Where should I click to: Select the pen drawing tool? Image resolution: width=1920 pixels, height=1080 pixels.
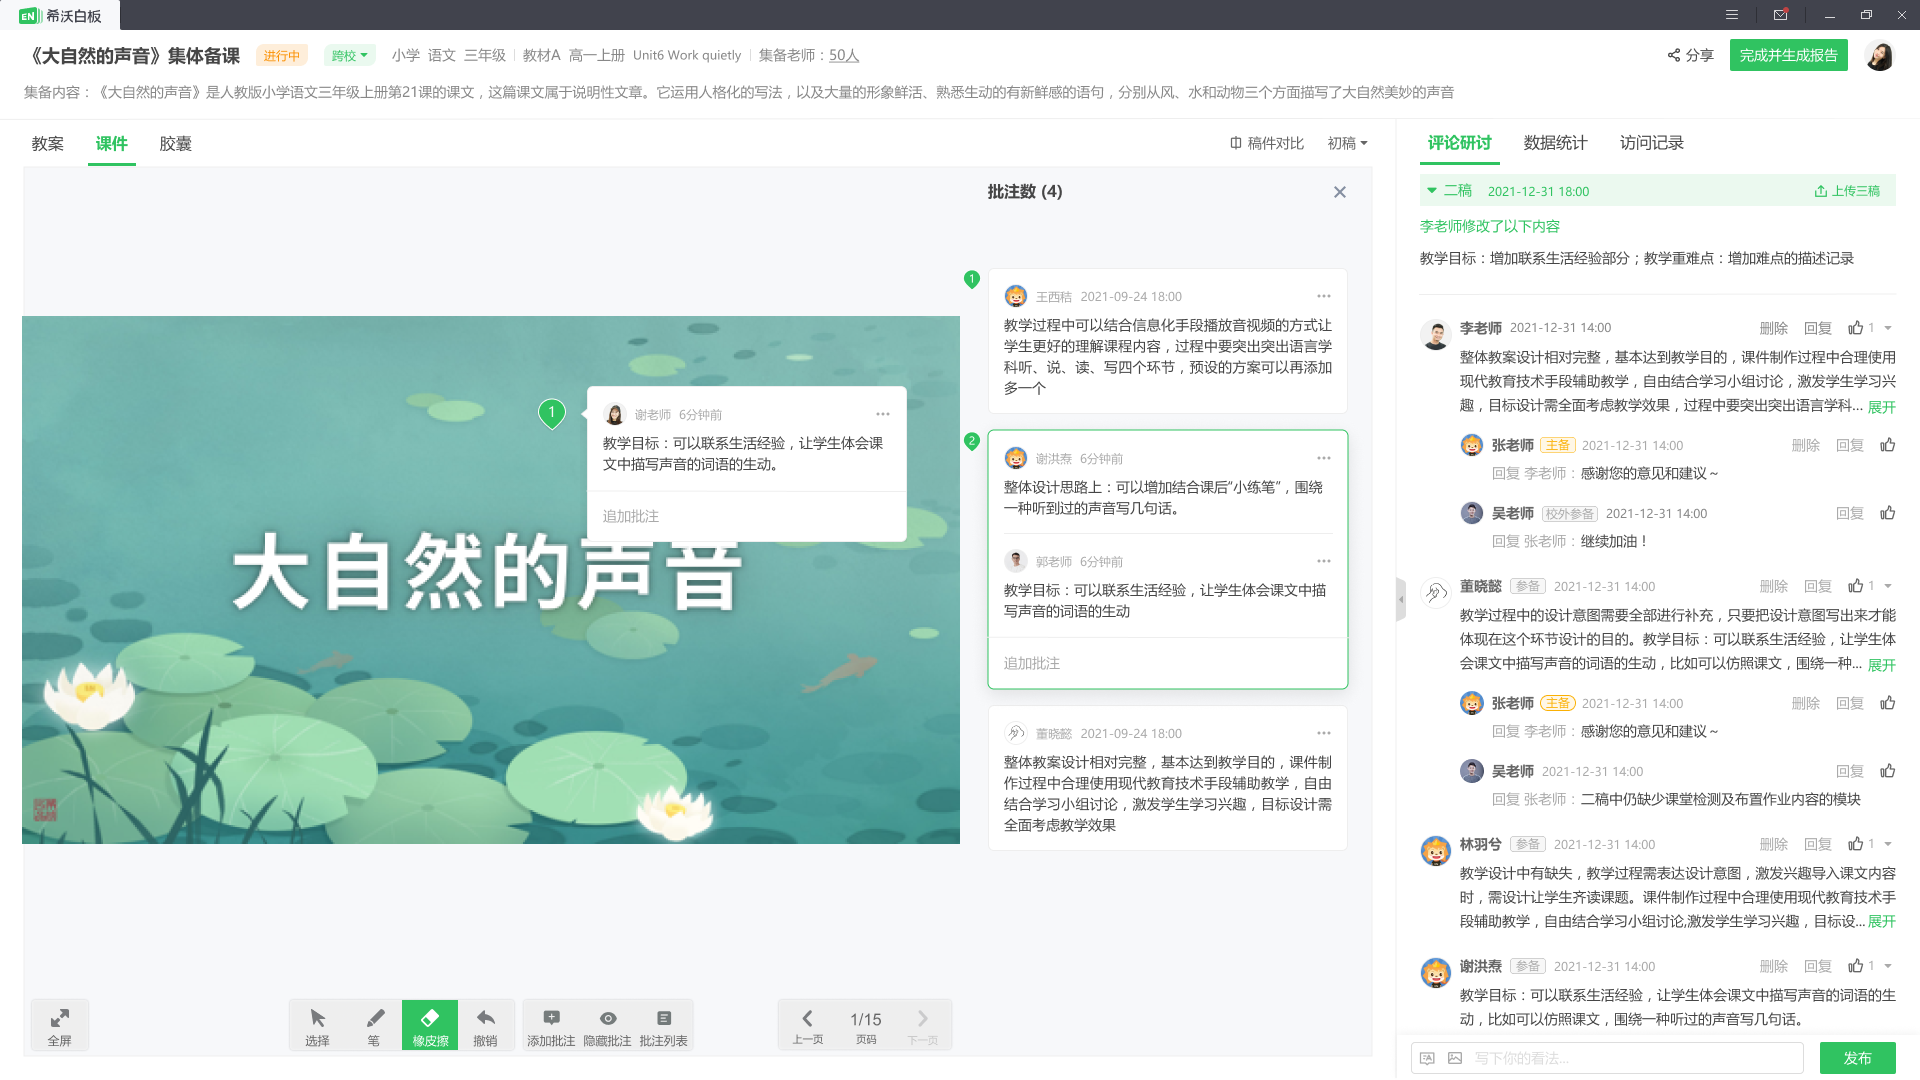[374, 1024]
